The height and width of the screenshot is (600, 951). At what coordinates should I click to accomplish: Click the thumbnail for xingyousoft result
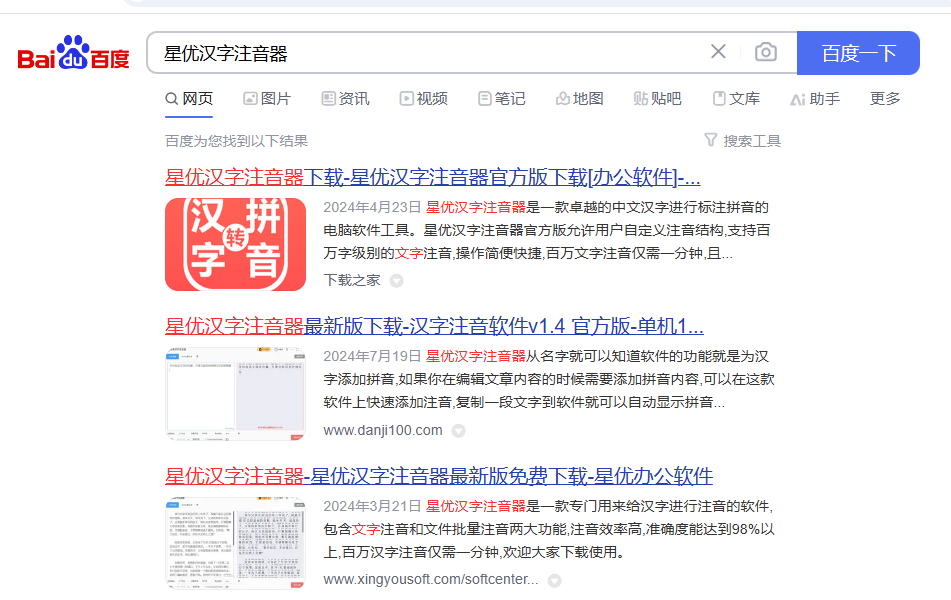pos(235,543)
